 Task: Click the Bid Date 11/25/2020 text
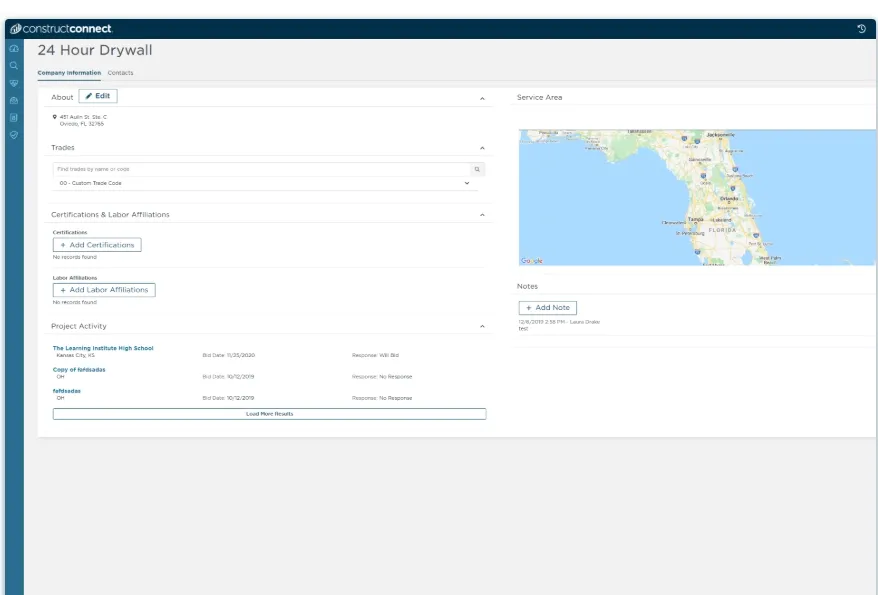tap(228, 355)
